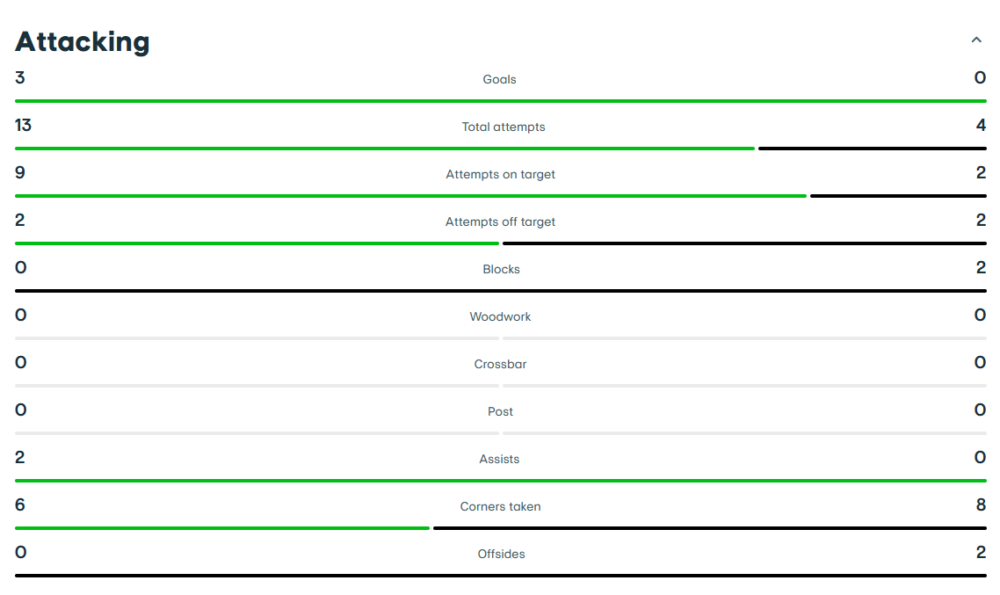Select the Goals stat label
The height and width of the screenshot is (595, 1000).
[500, 79]
